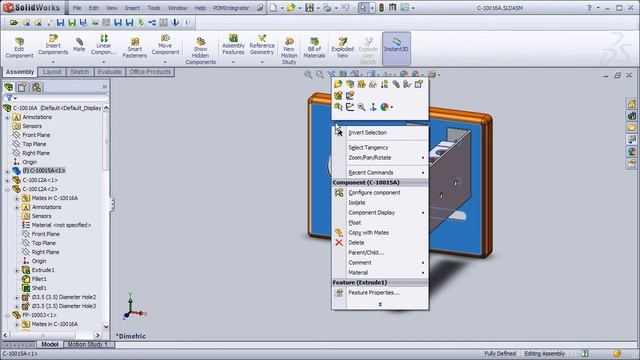Screen dimensions: 640x360
Task: Expand Recent Commands submenu
Action: pyautogui.click(x=380, y=173)
